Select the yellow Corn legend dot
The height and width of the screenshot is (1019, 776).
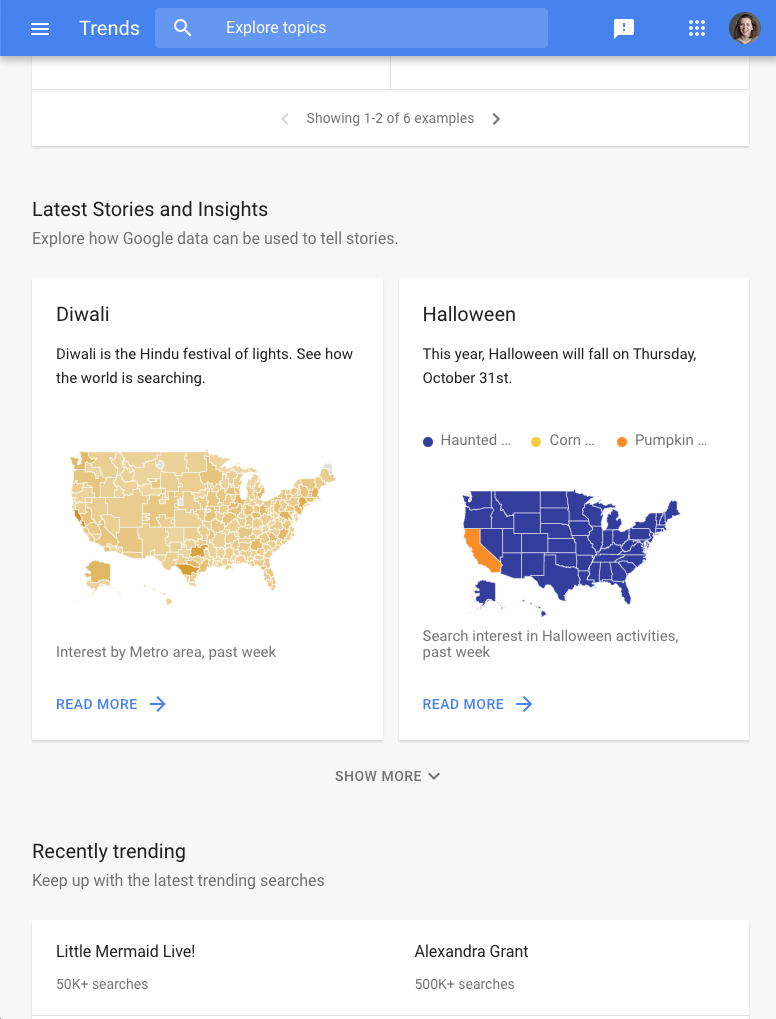(536, 442)
